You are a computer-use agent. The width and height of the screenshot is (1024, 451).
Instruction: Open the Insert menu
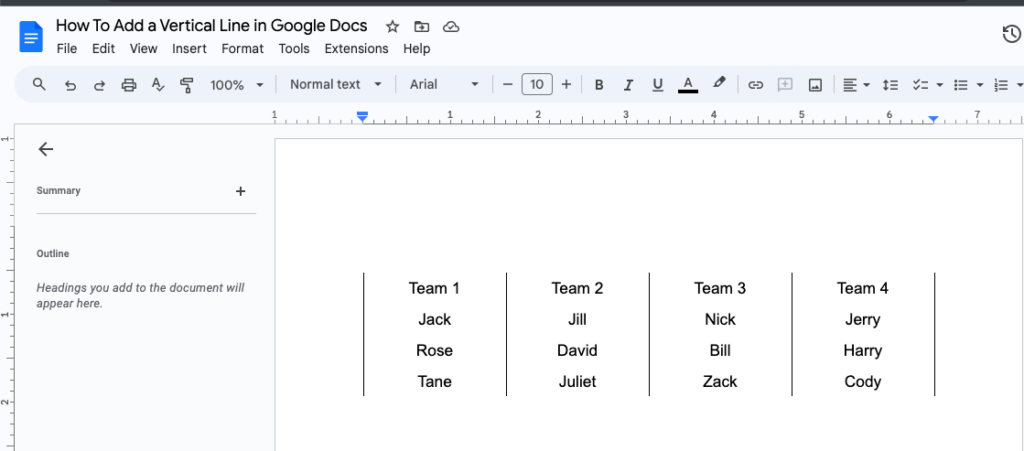pyautogui.click(x=189, y=48)
